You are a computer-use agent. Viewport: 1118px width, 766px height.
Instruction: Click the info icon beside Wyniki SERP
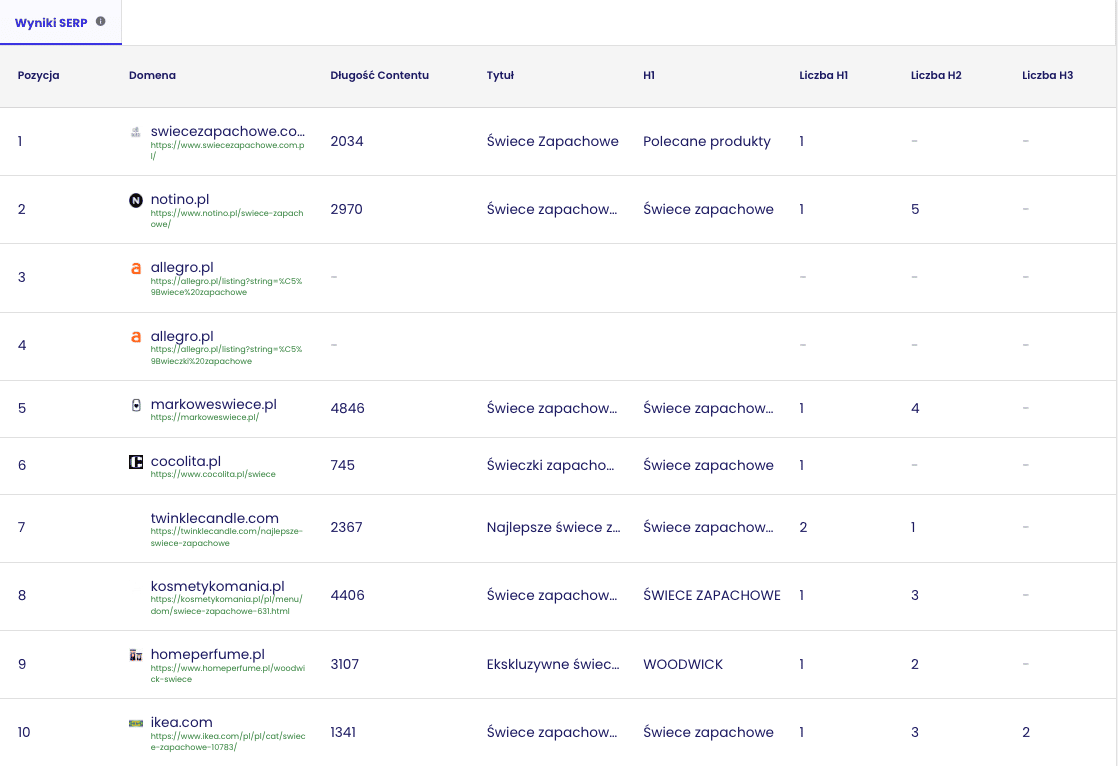[x=101, y=21]
